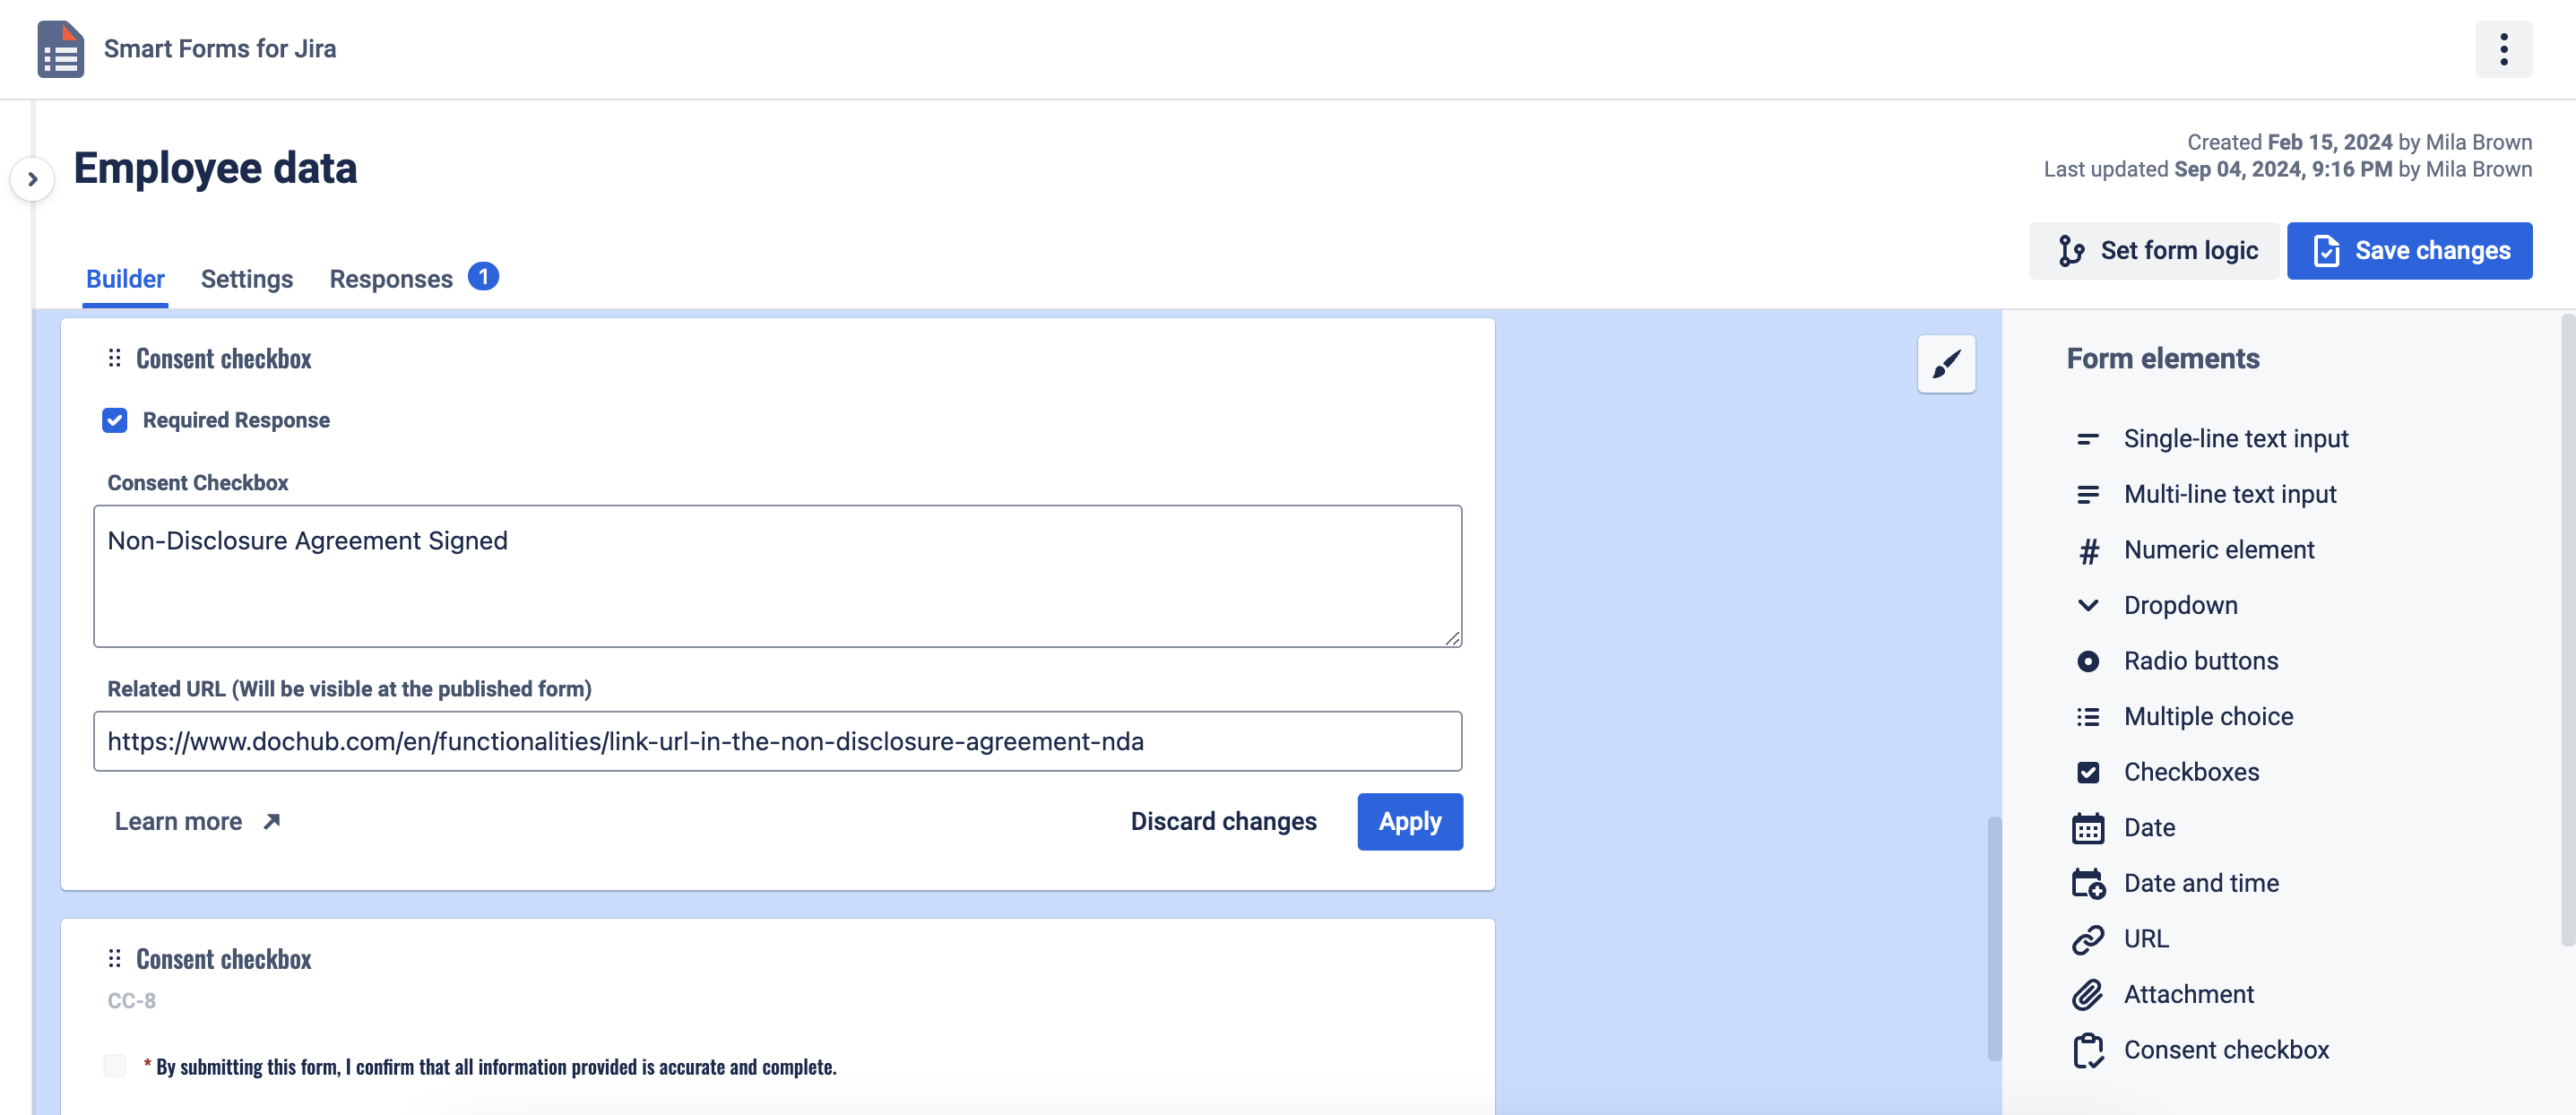Click the Multiple choice list icon

(2087, 716)
